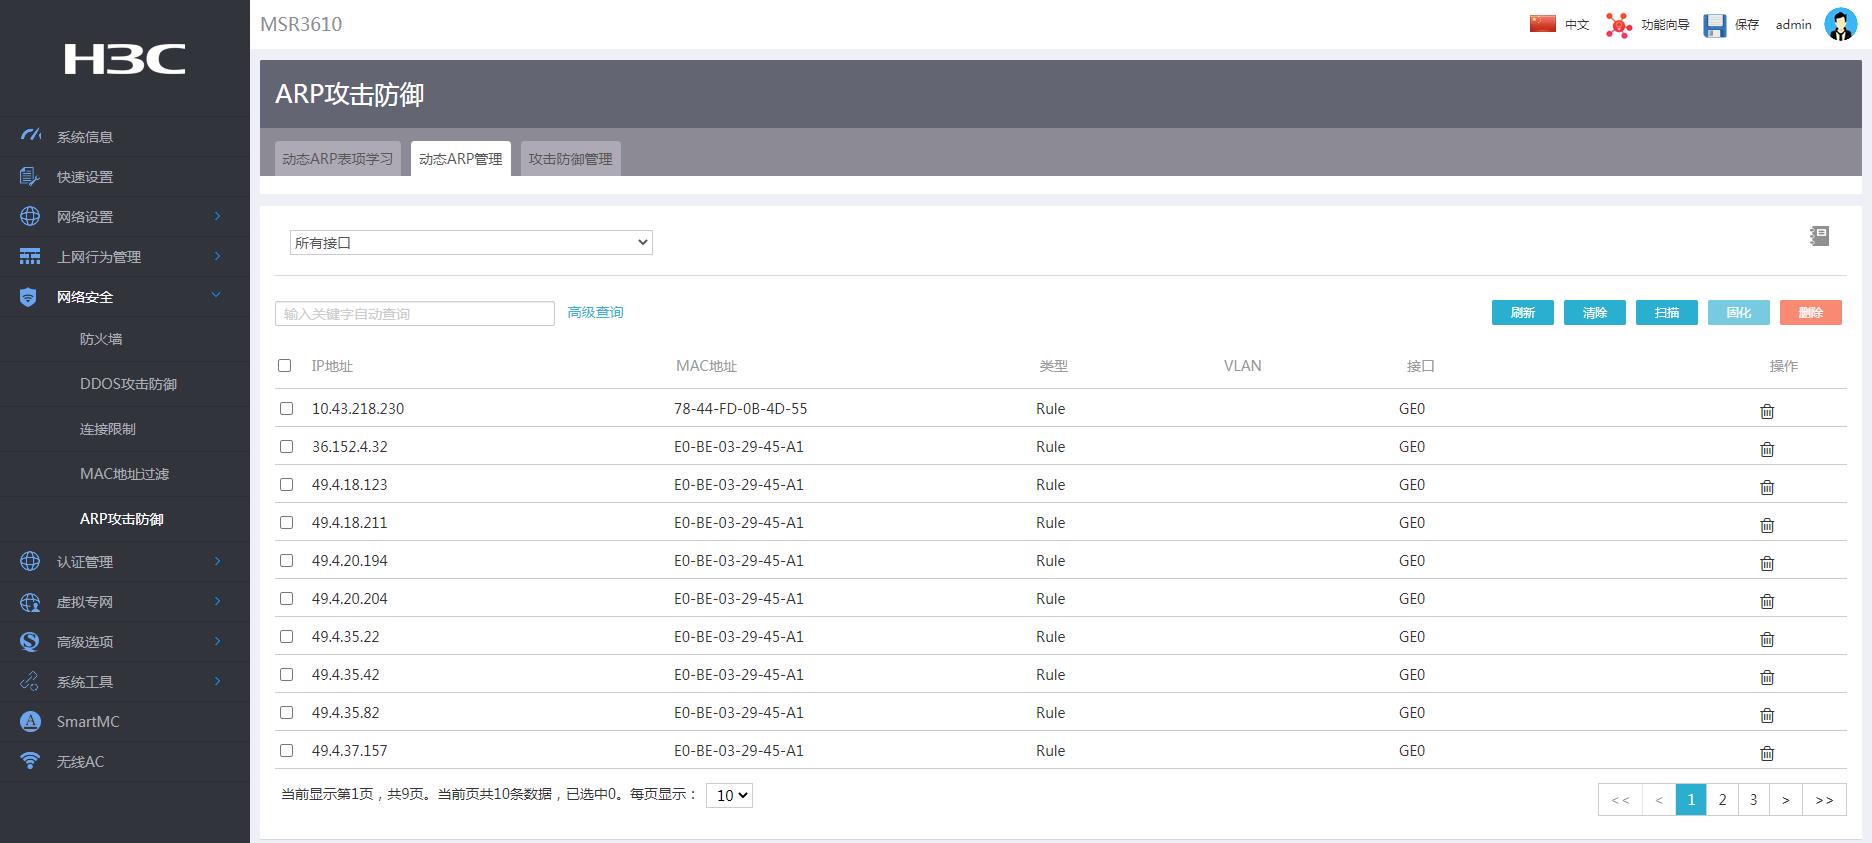The image size is (1872, 843).
Task: Select the 动态ARP管理 tab
Action: tap(461, 158)
